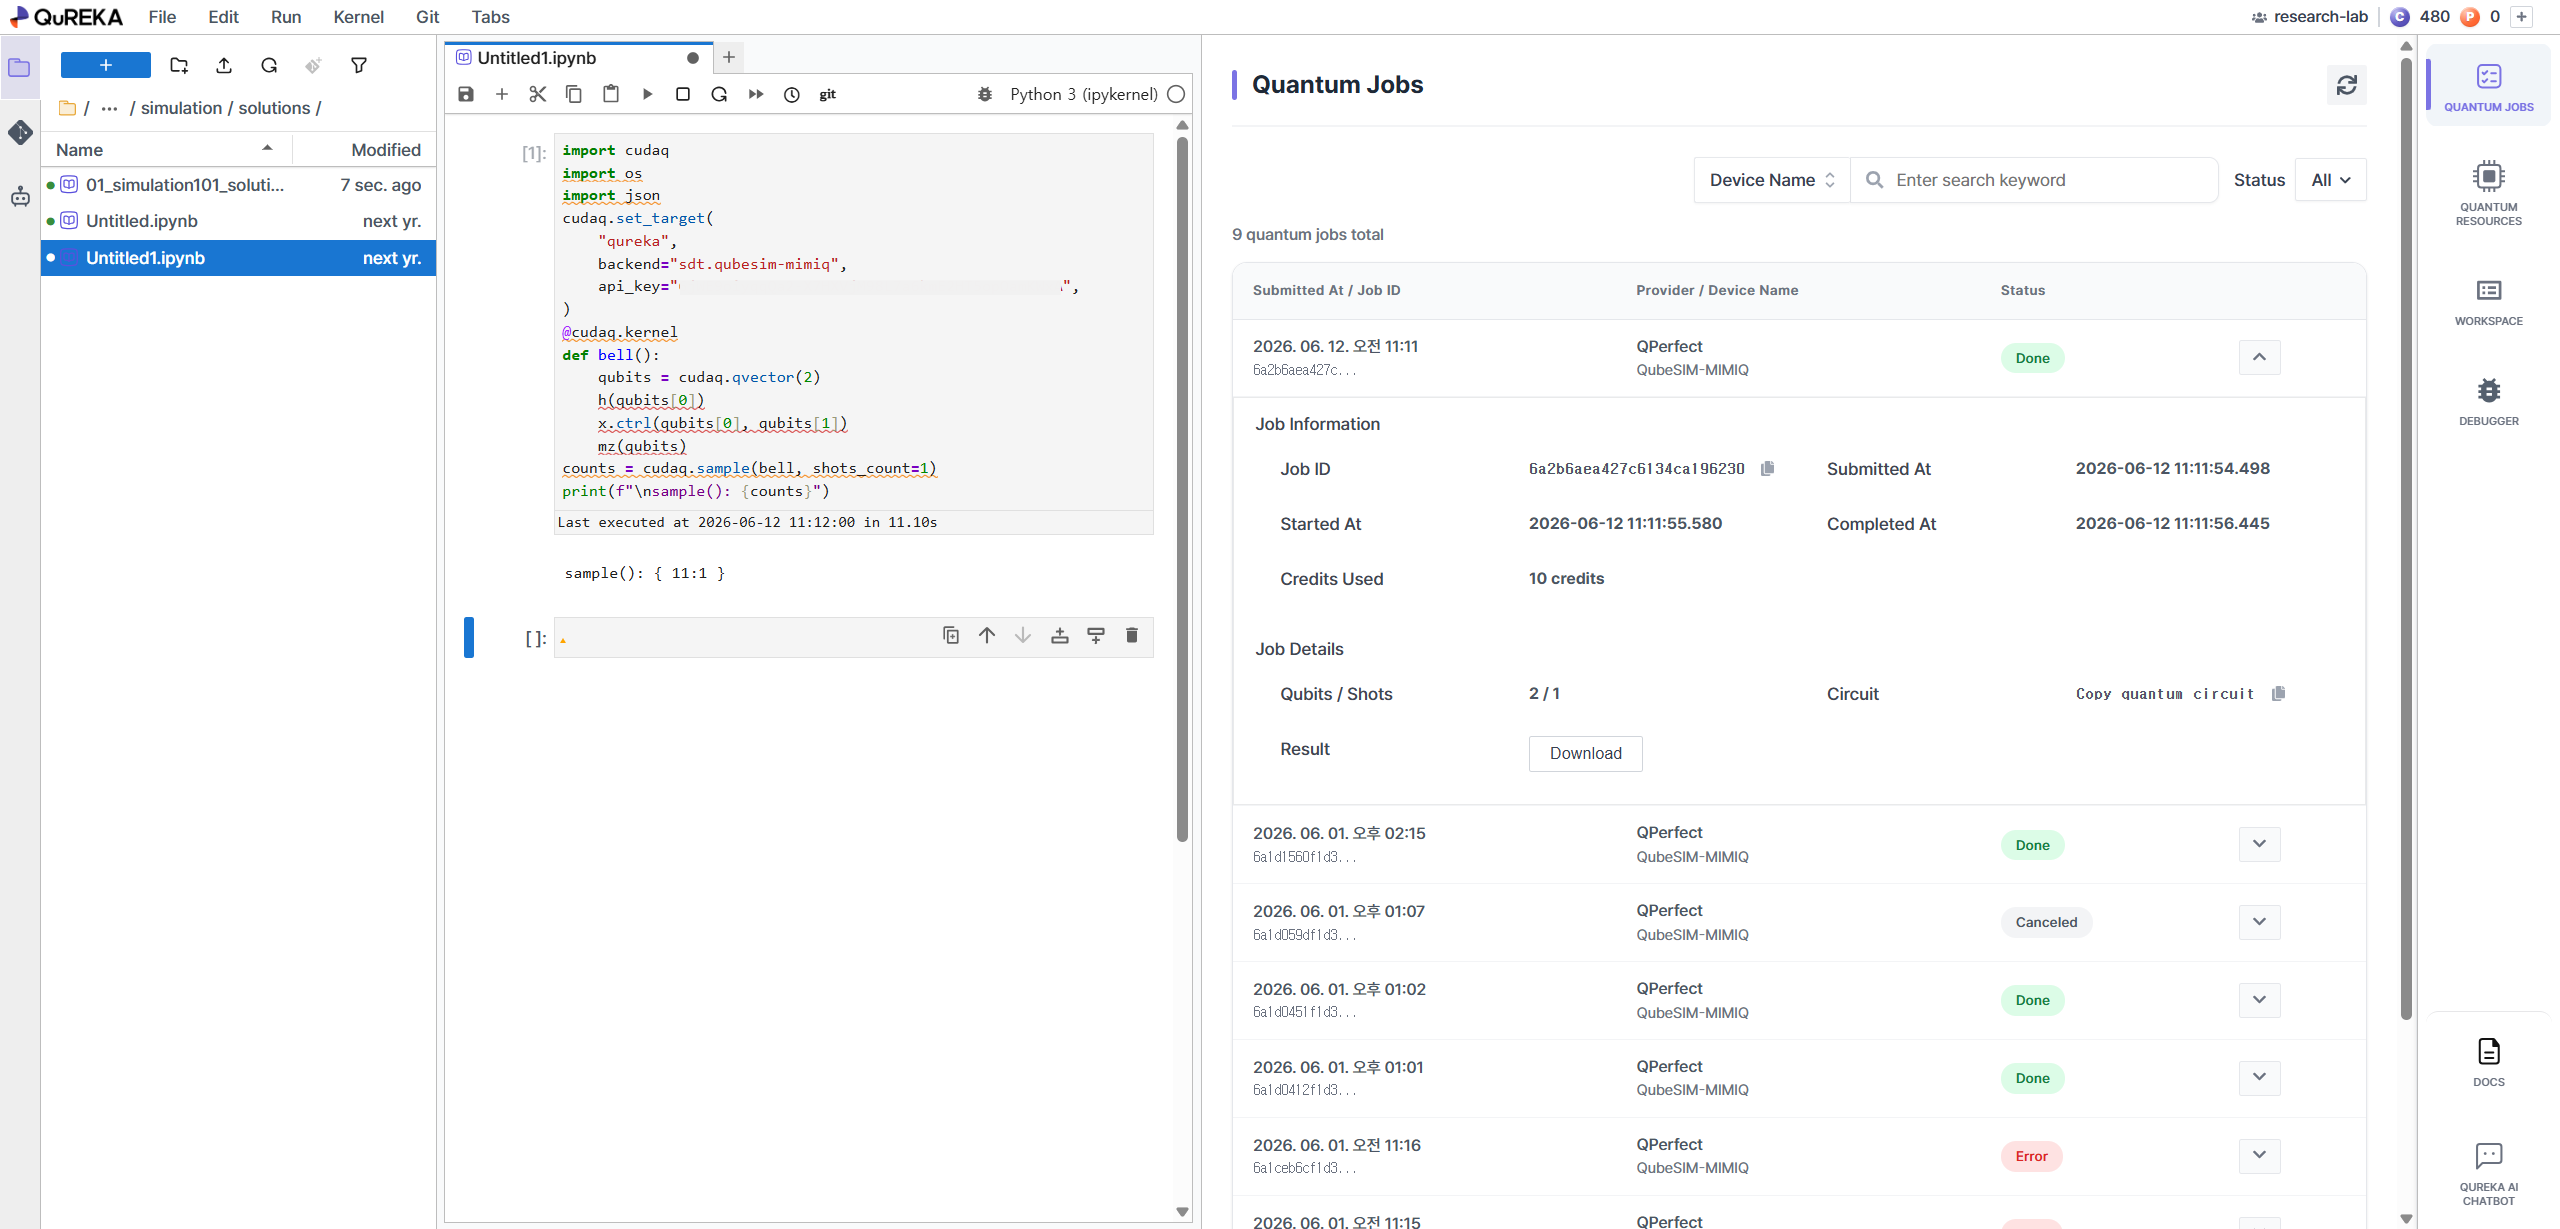Insert a cell above the active cell

[x=1060, y=635]
